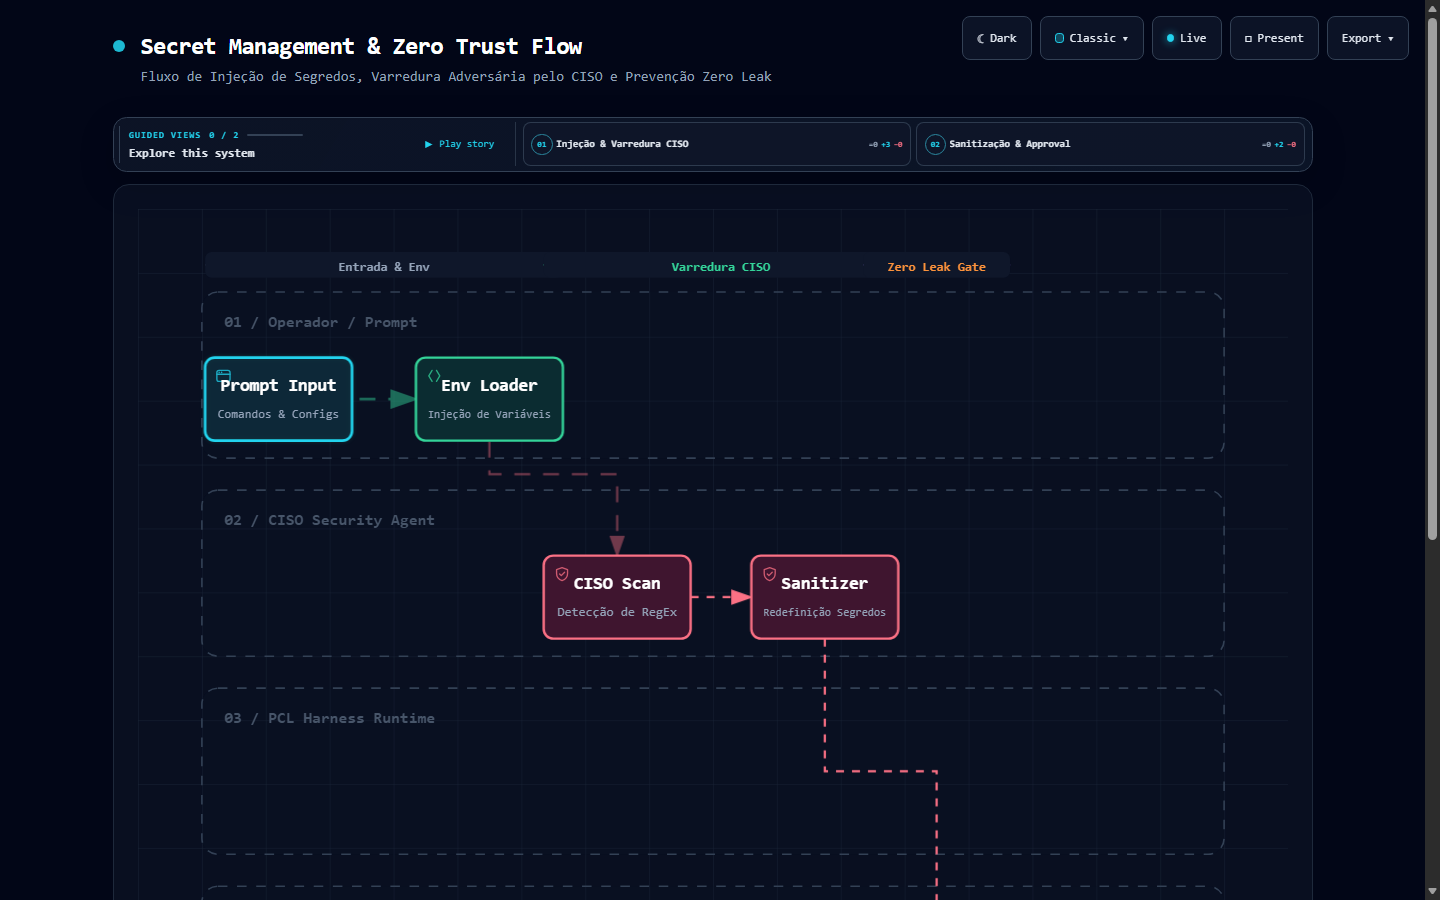Click the 'Comandos & Configs' node caption
This screenshot has height=900, width=1440.
click(x=278, y=414)
